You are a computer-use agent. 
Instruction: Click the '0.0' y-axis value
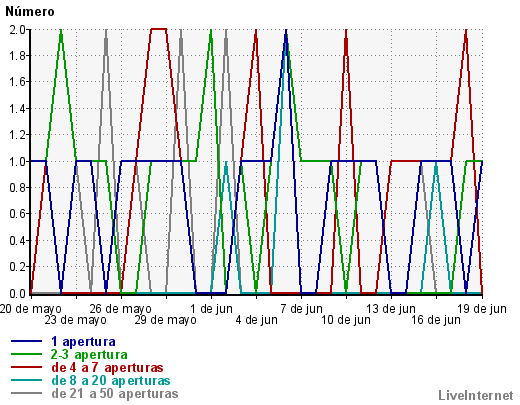pyautogui.click(x=17, y=294)
